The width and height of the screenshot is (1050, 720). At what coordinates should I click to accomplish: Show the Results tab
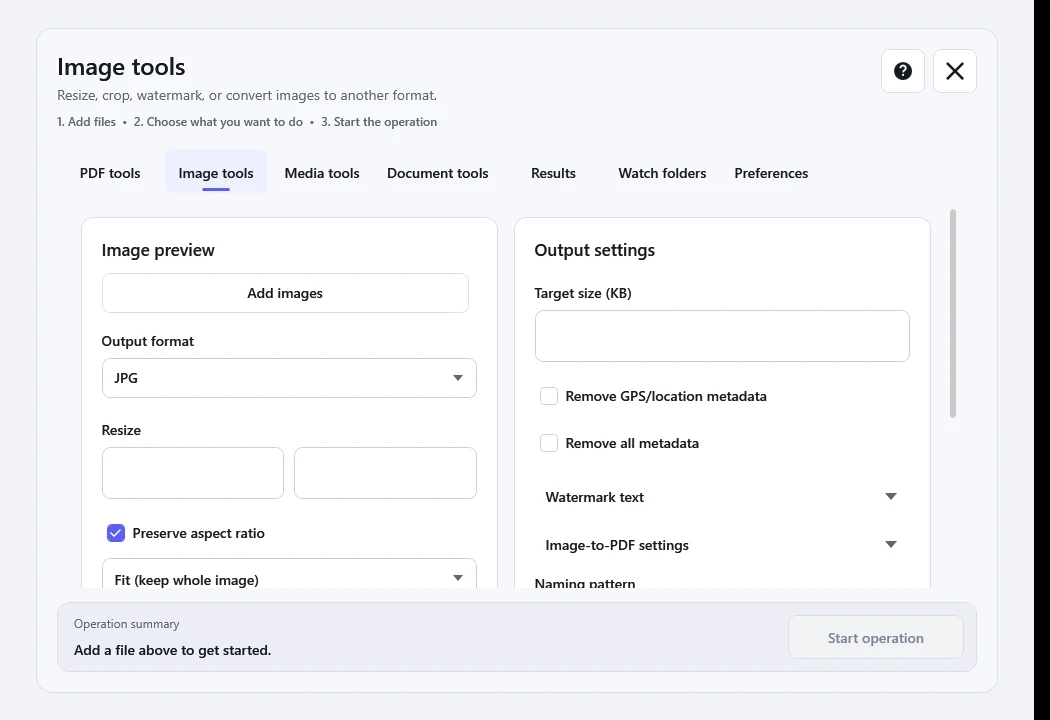click(x=553, y=173)
